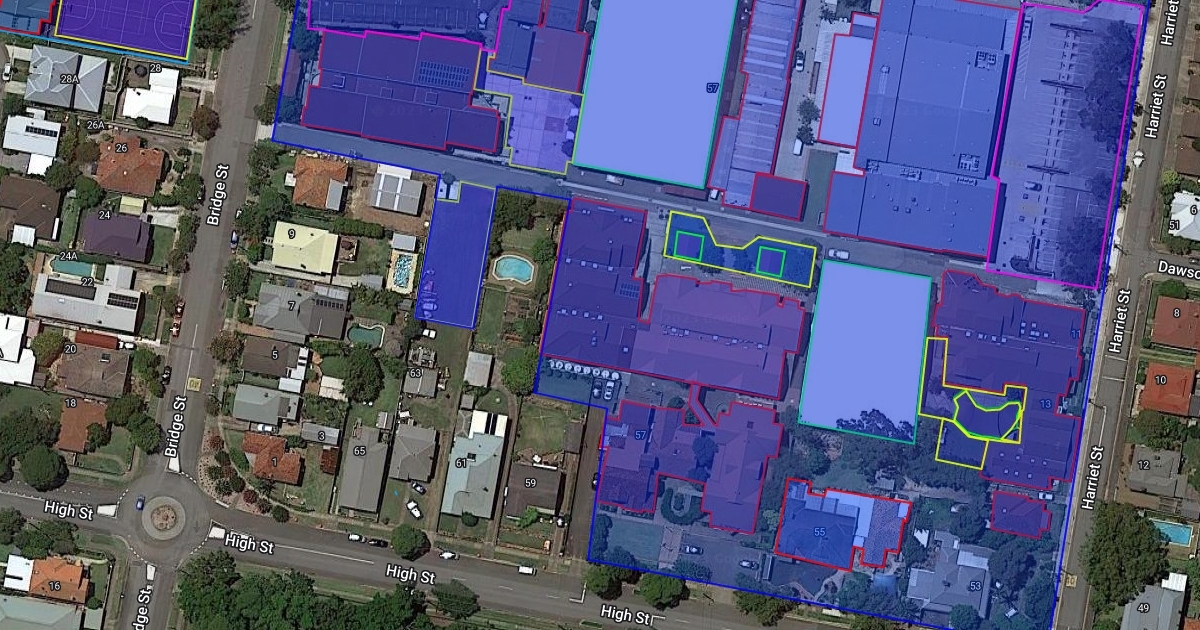Image resolution: width=1200 pixels, height=630 pixels.
Task: Click the roundabout center island
Action: click(163, 518)
